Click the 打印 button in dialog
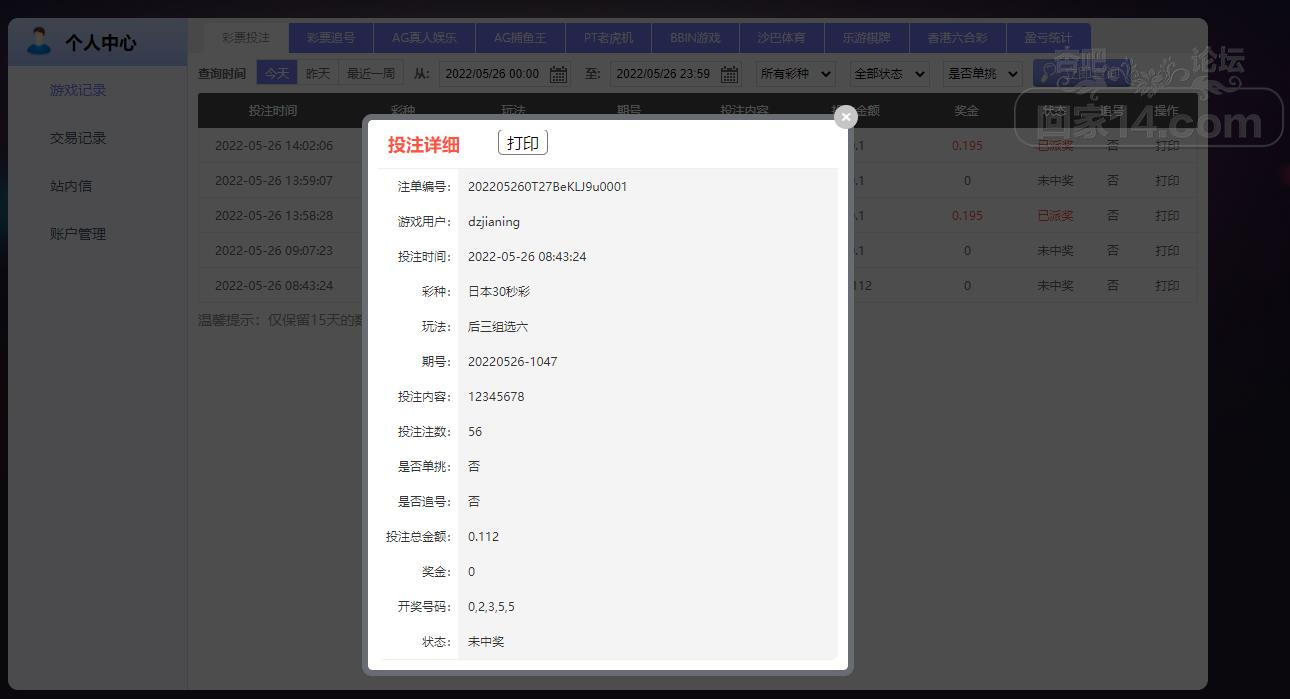This screenshot has height=699, width=1290. [x=522, y=143]
